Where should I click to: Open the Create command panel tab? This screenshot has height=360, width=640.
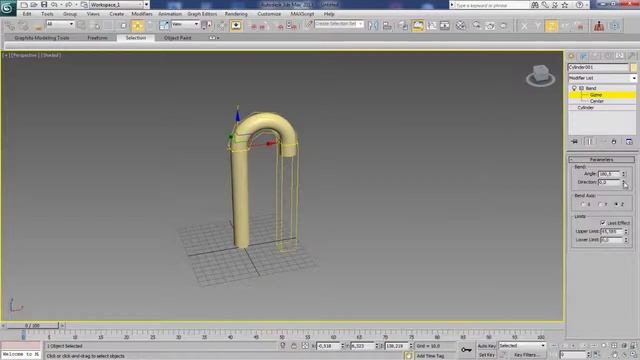[571, 56]
